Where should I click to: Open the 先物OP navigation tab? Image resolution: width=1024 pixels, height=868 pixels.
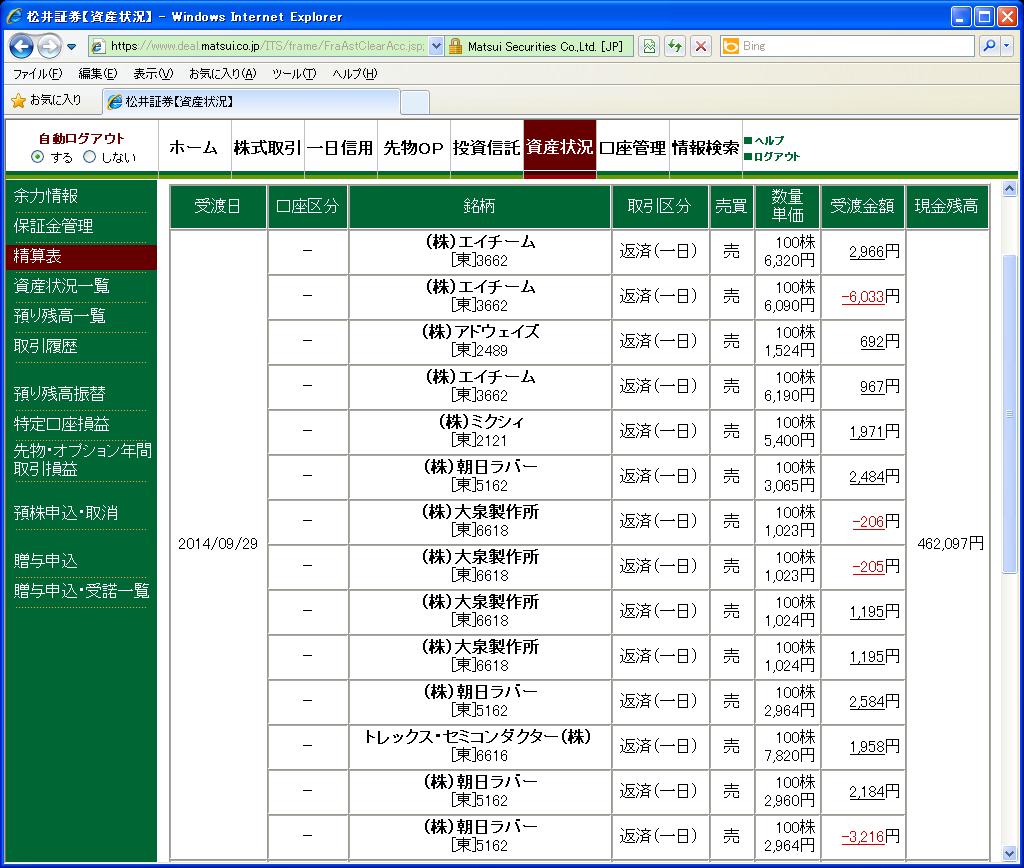[413, 148]
